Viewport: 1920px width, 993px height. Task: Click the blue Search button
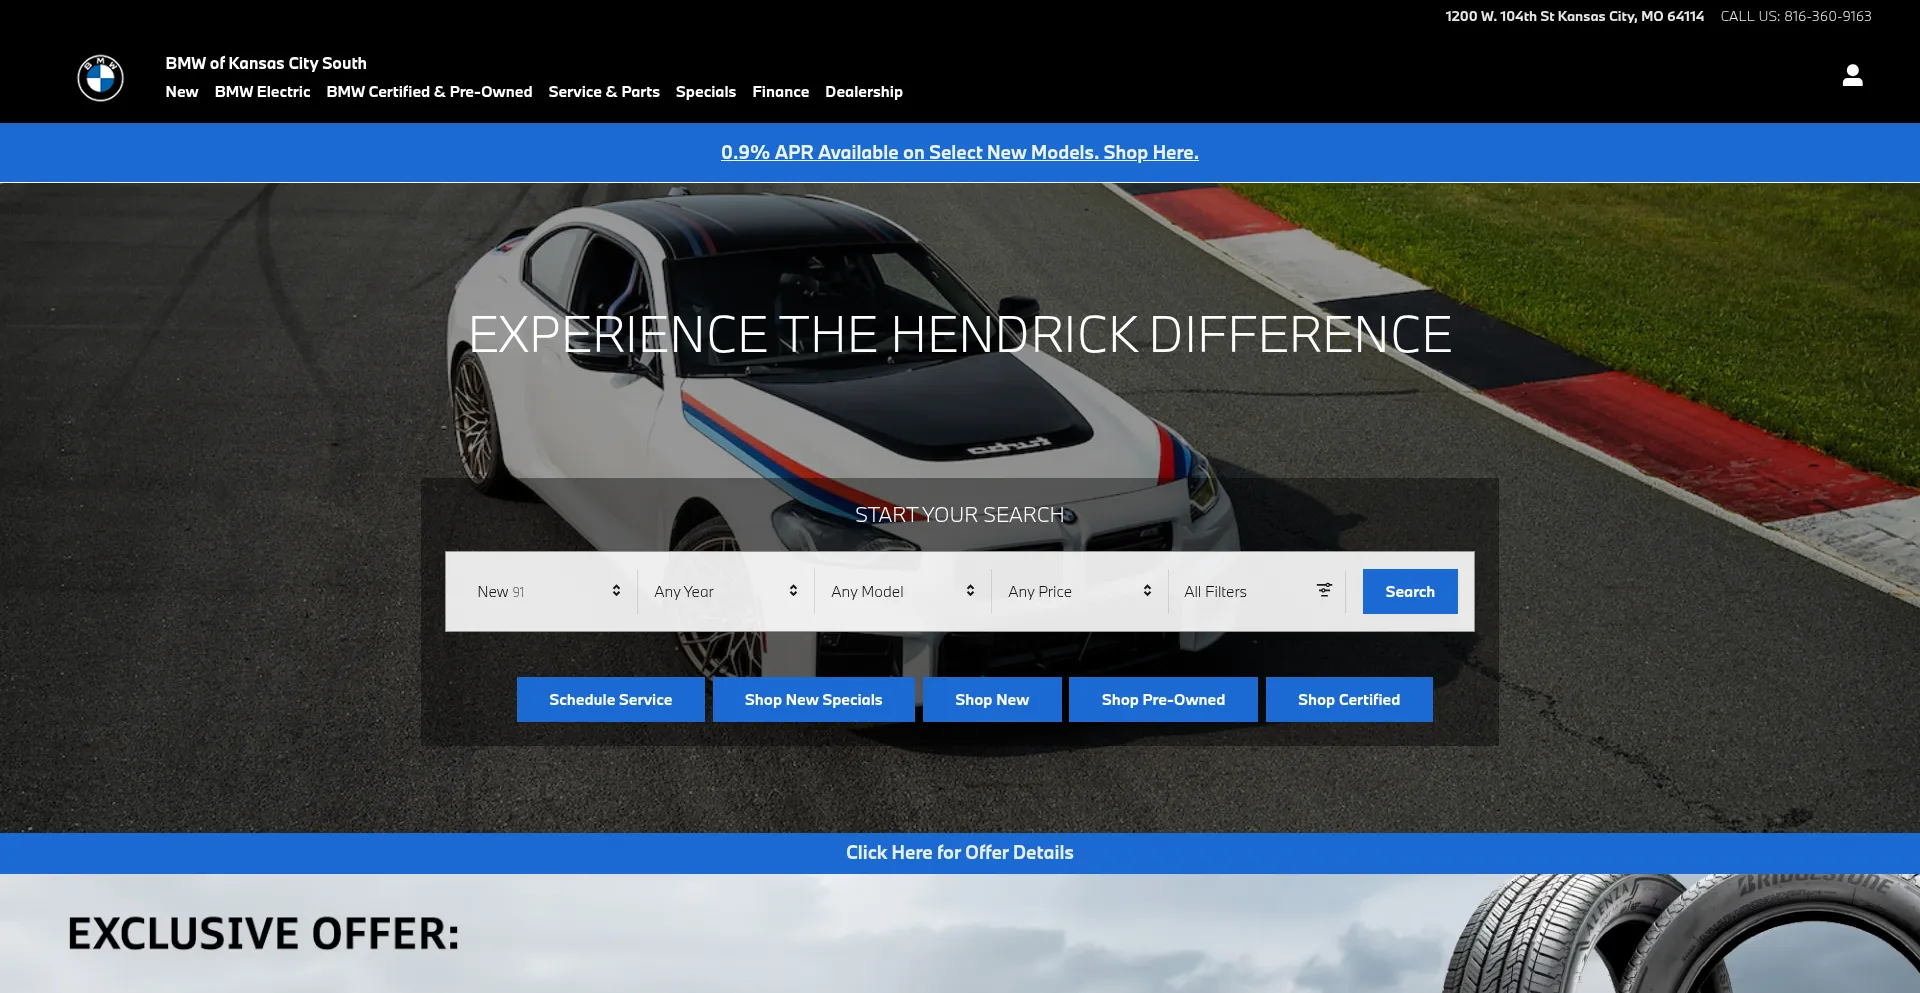[1410, 591]
